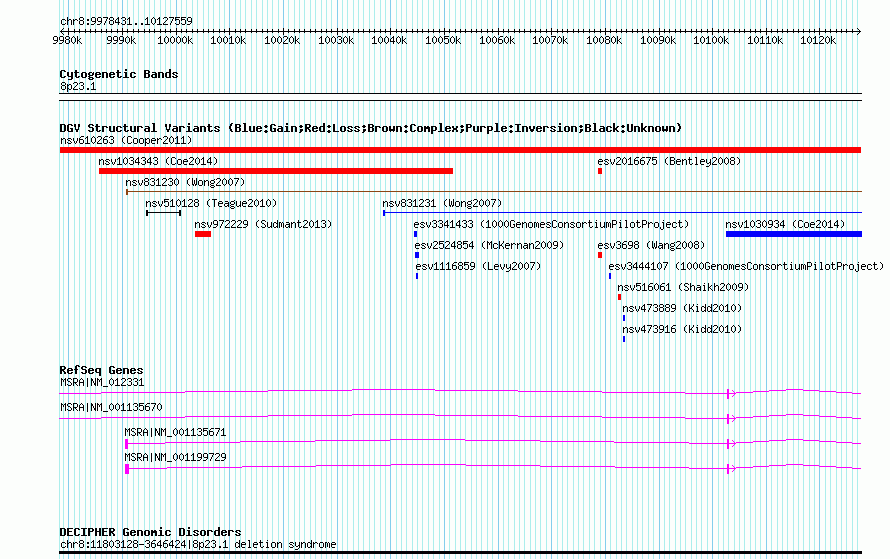Open the nsv516061 (Shaikh2009) label

click(x=683, y=287)
